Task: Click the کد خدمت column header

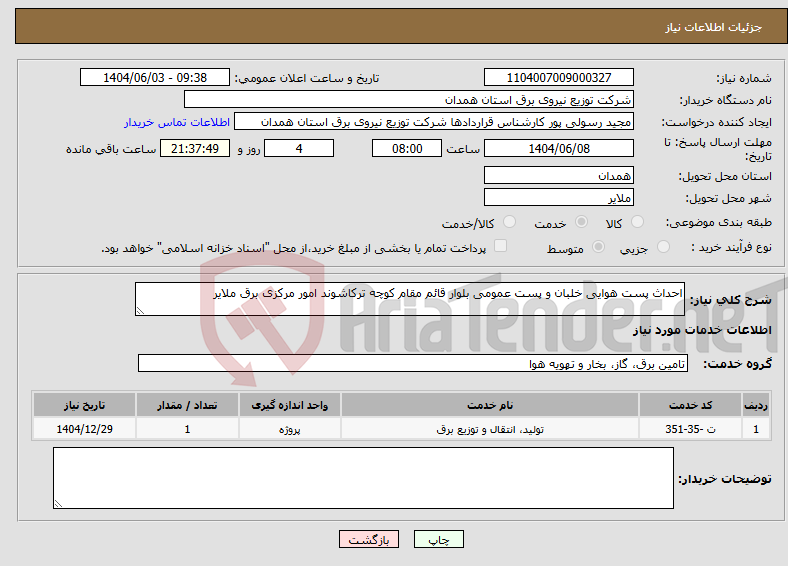Action: click(691, 405)
